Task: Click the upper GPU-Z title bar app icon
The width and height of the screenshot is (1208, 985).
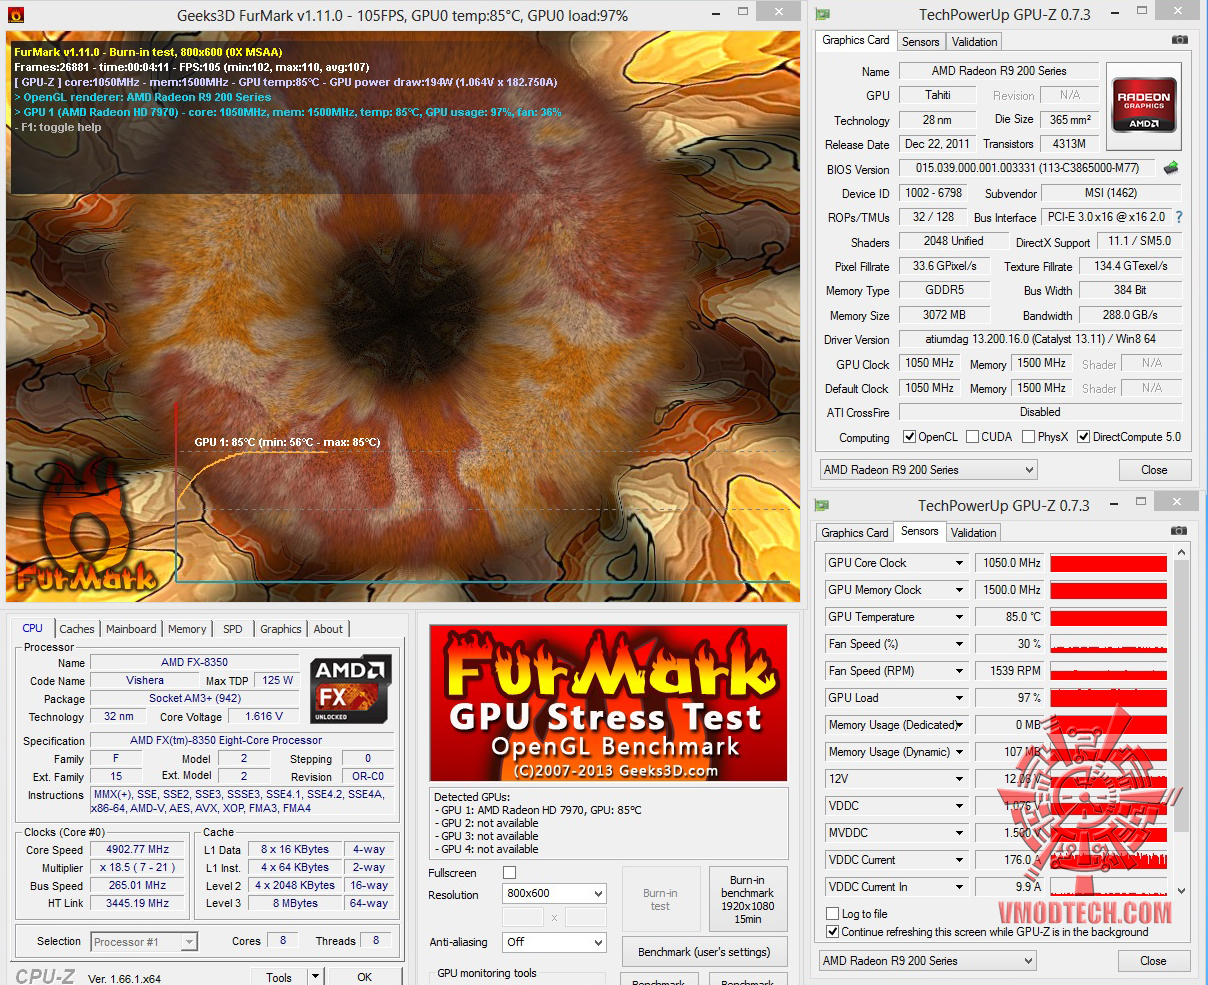Action: point(822,14)
